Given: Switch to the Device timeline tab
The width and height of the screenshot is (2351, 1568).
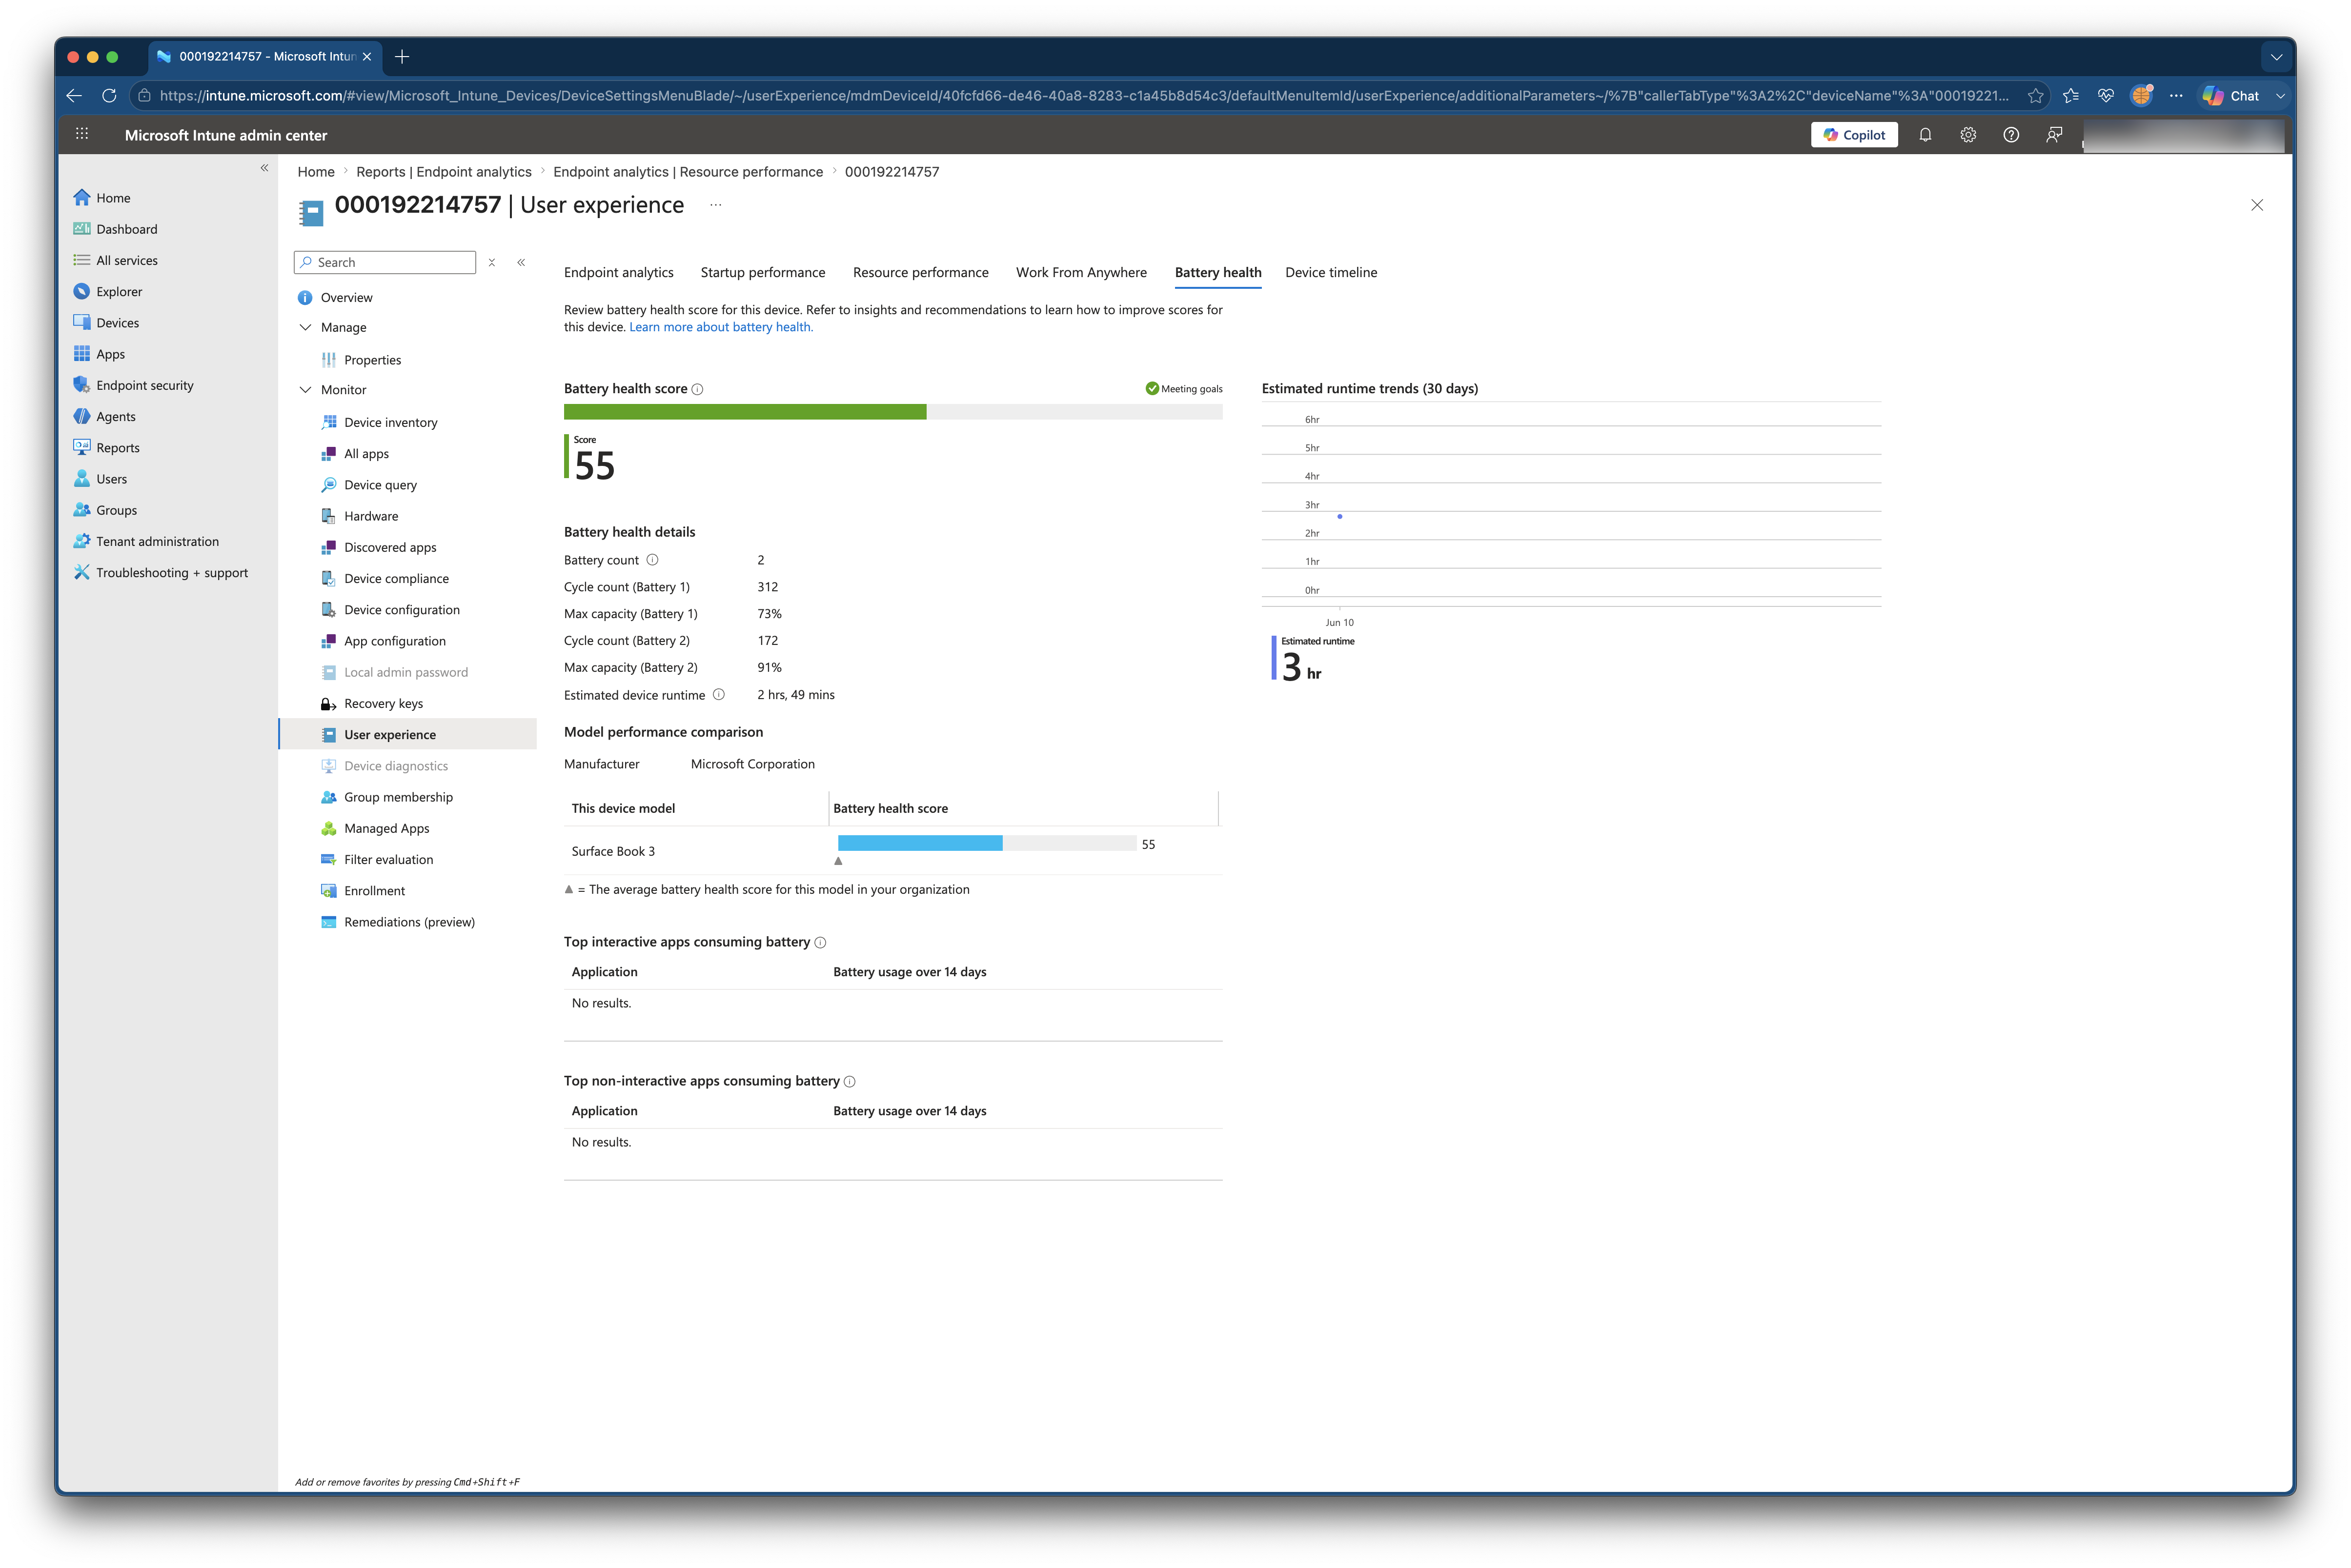Looking at the screenshot, I should 1331,273.
